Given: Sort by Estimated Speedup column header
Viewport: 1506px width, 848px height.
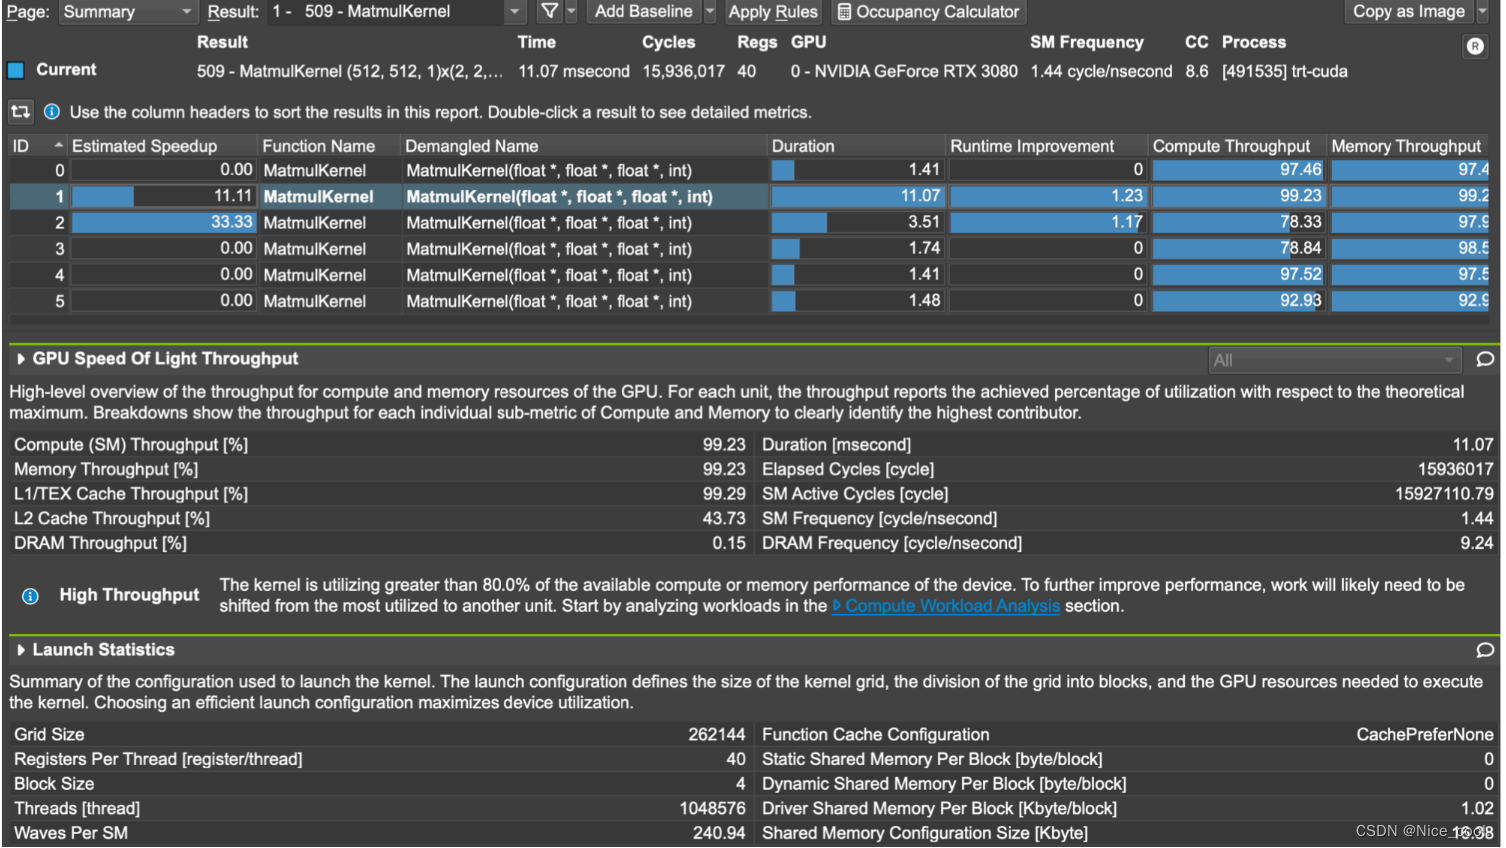Looking at the screenshot, I should click(163, 146).
